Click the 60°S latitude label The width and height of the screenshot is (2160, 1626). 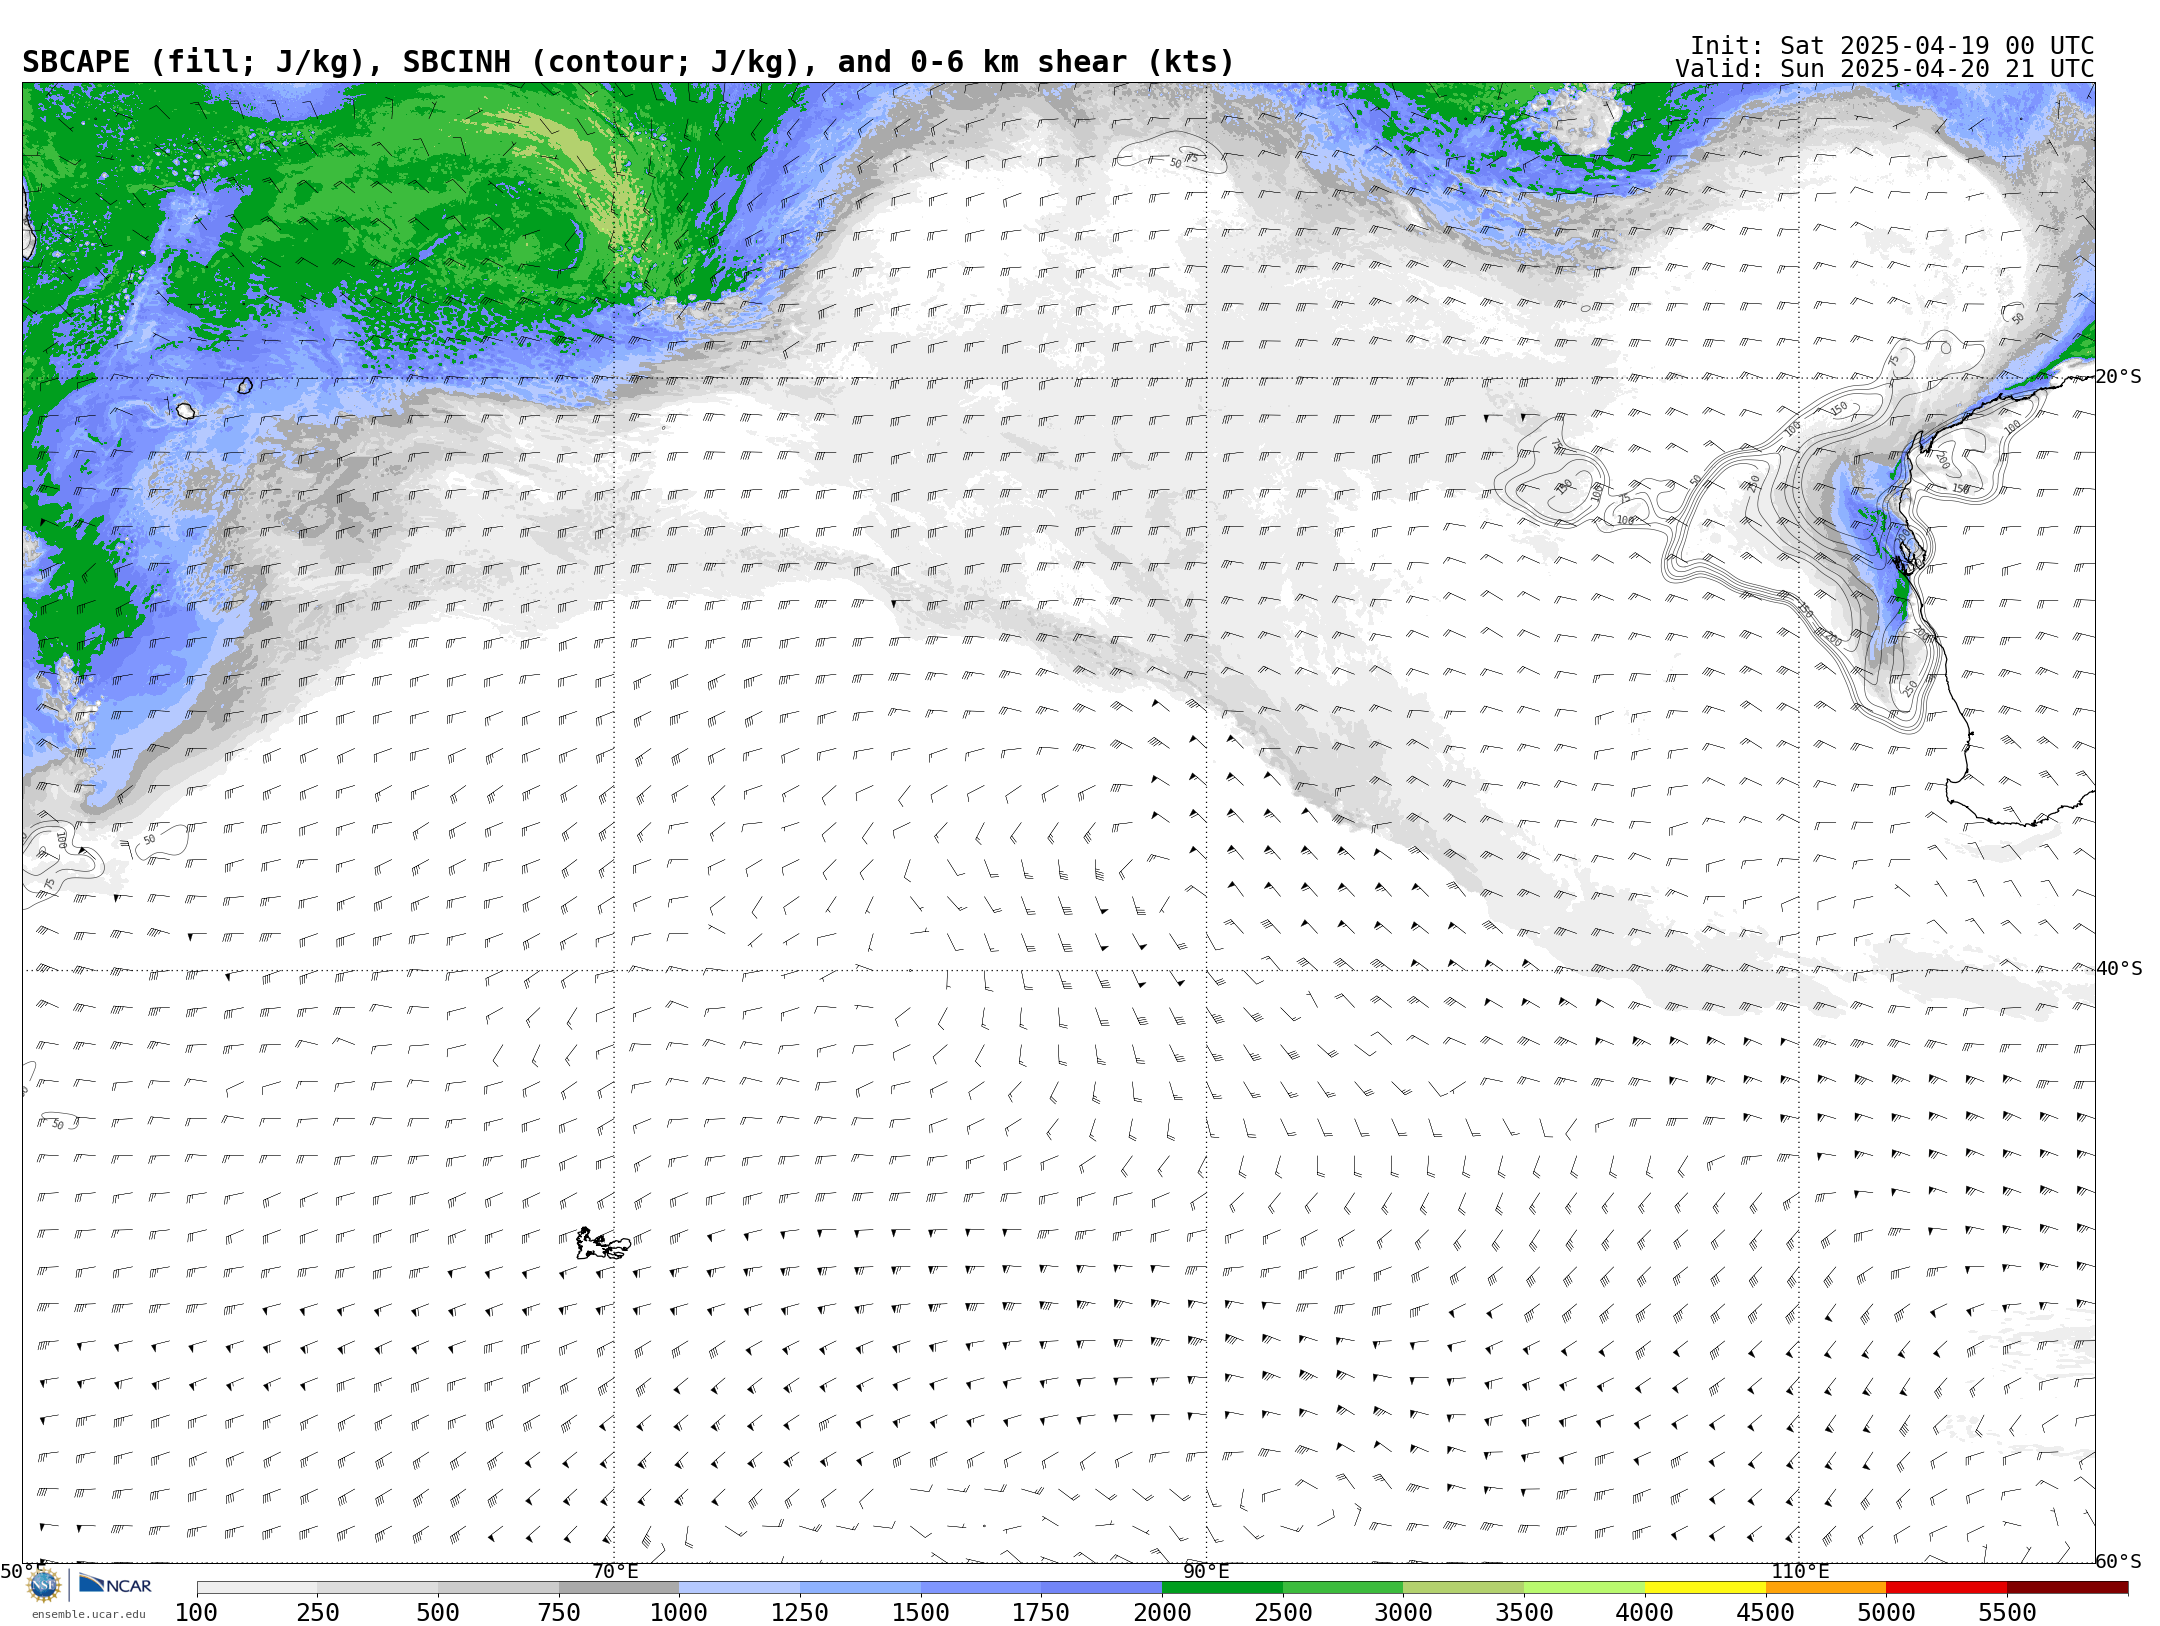[2118, 1562]
